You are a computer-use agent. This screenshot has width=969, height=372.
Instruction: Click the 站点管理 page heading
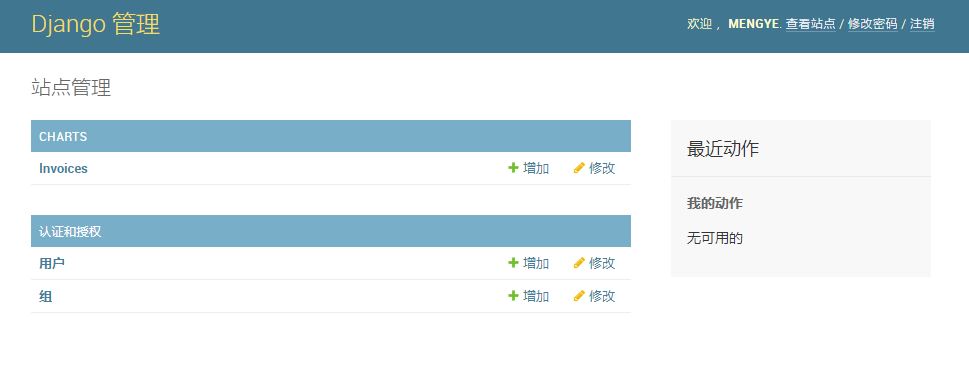pyautogui.click(x=71, y=88)
